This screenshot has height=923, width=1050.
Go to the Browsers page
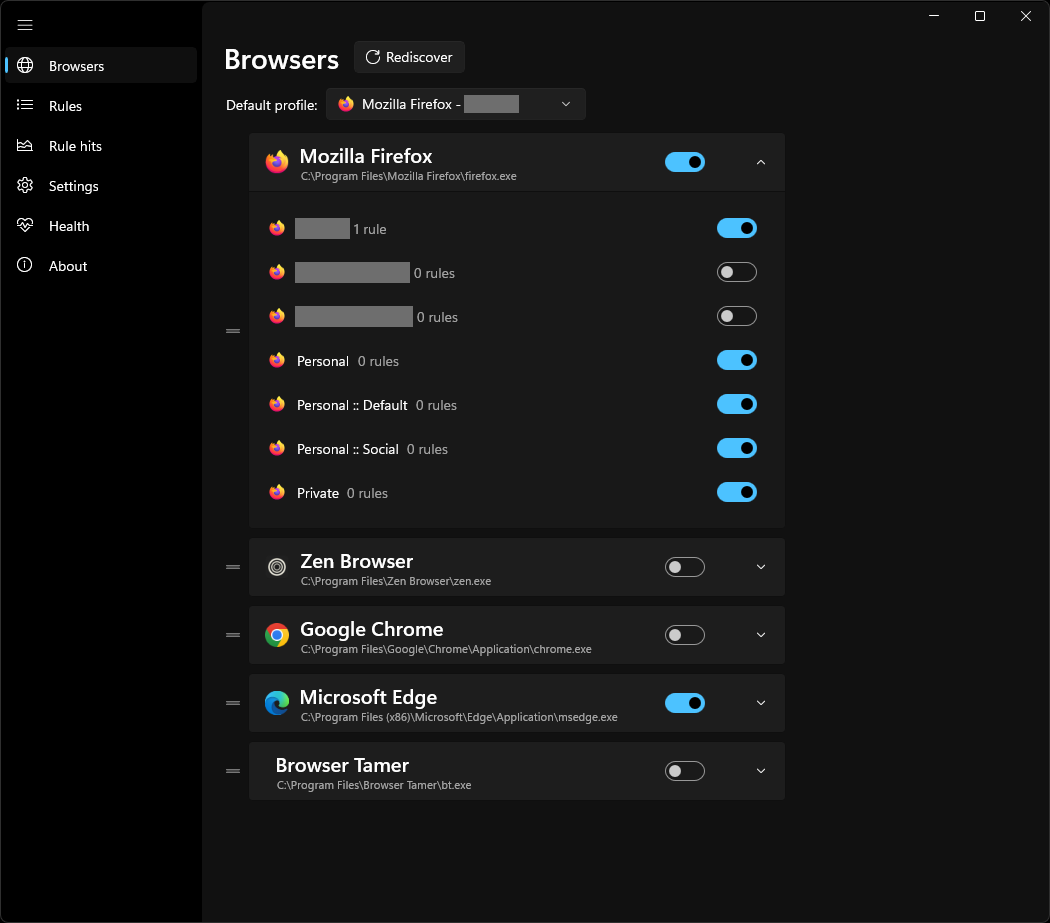click(101, 65)
